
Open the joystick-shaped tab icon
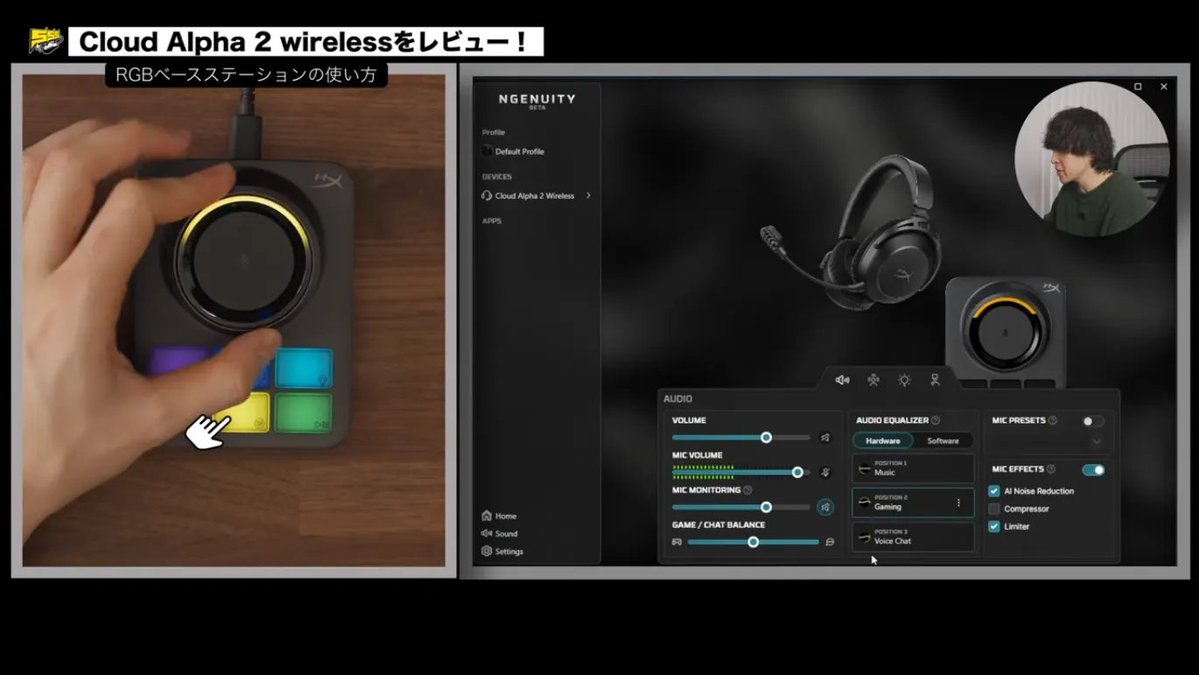pos(934,380)
